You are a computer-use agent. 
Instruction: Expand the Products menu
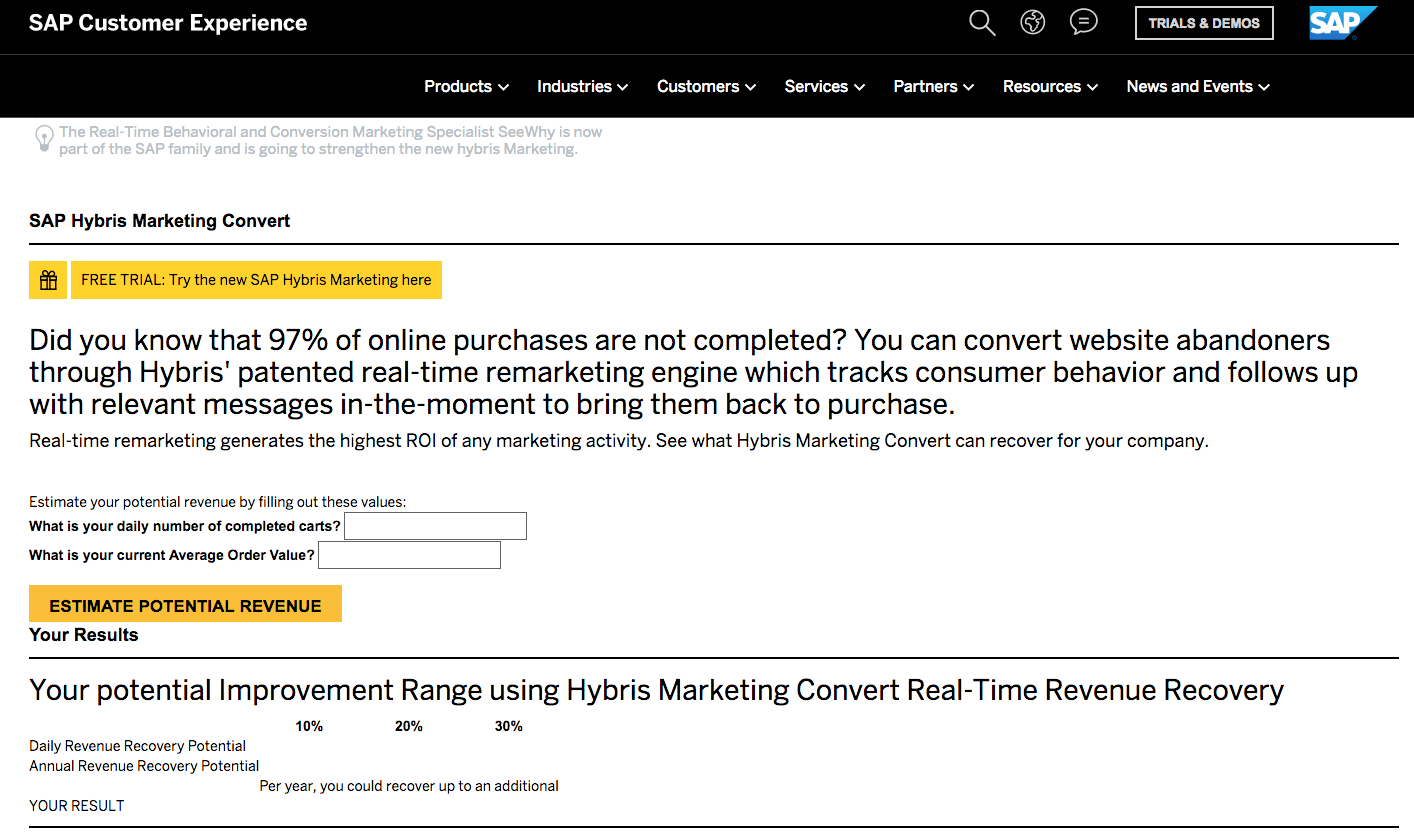coord(466,86)
